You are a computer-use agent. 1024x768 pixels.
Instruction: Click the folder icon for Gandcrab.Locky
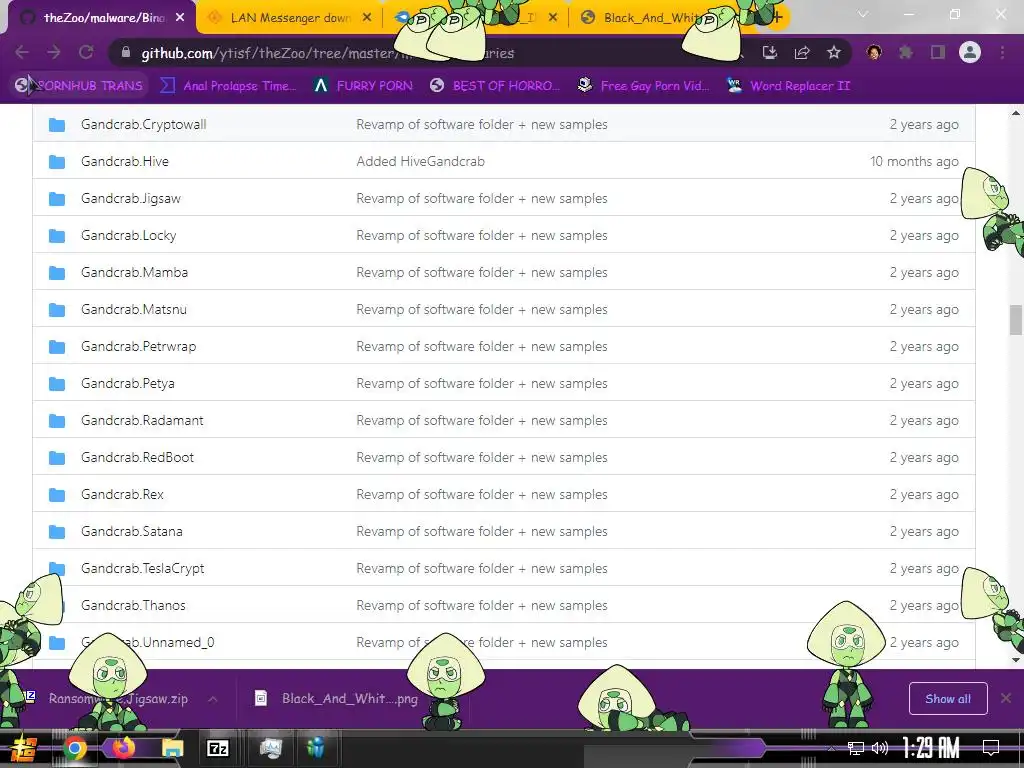point(57,236)
